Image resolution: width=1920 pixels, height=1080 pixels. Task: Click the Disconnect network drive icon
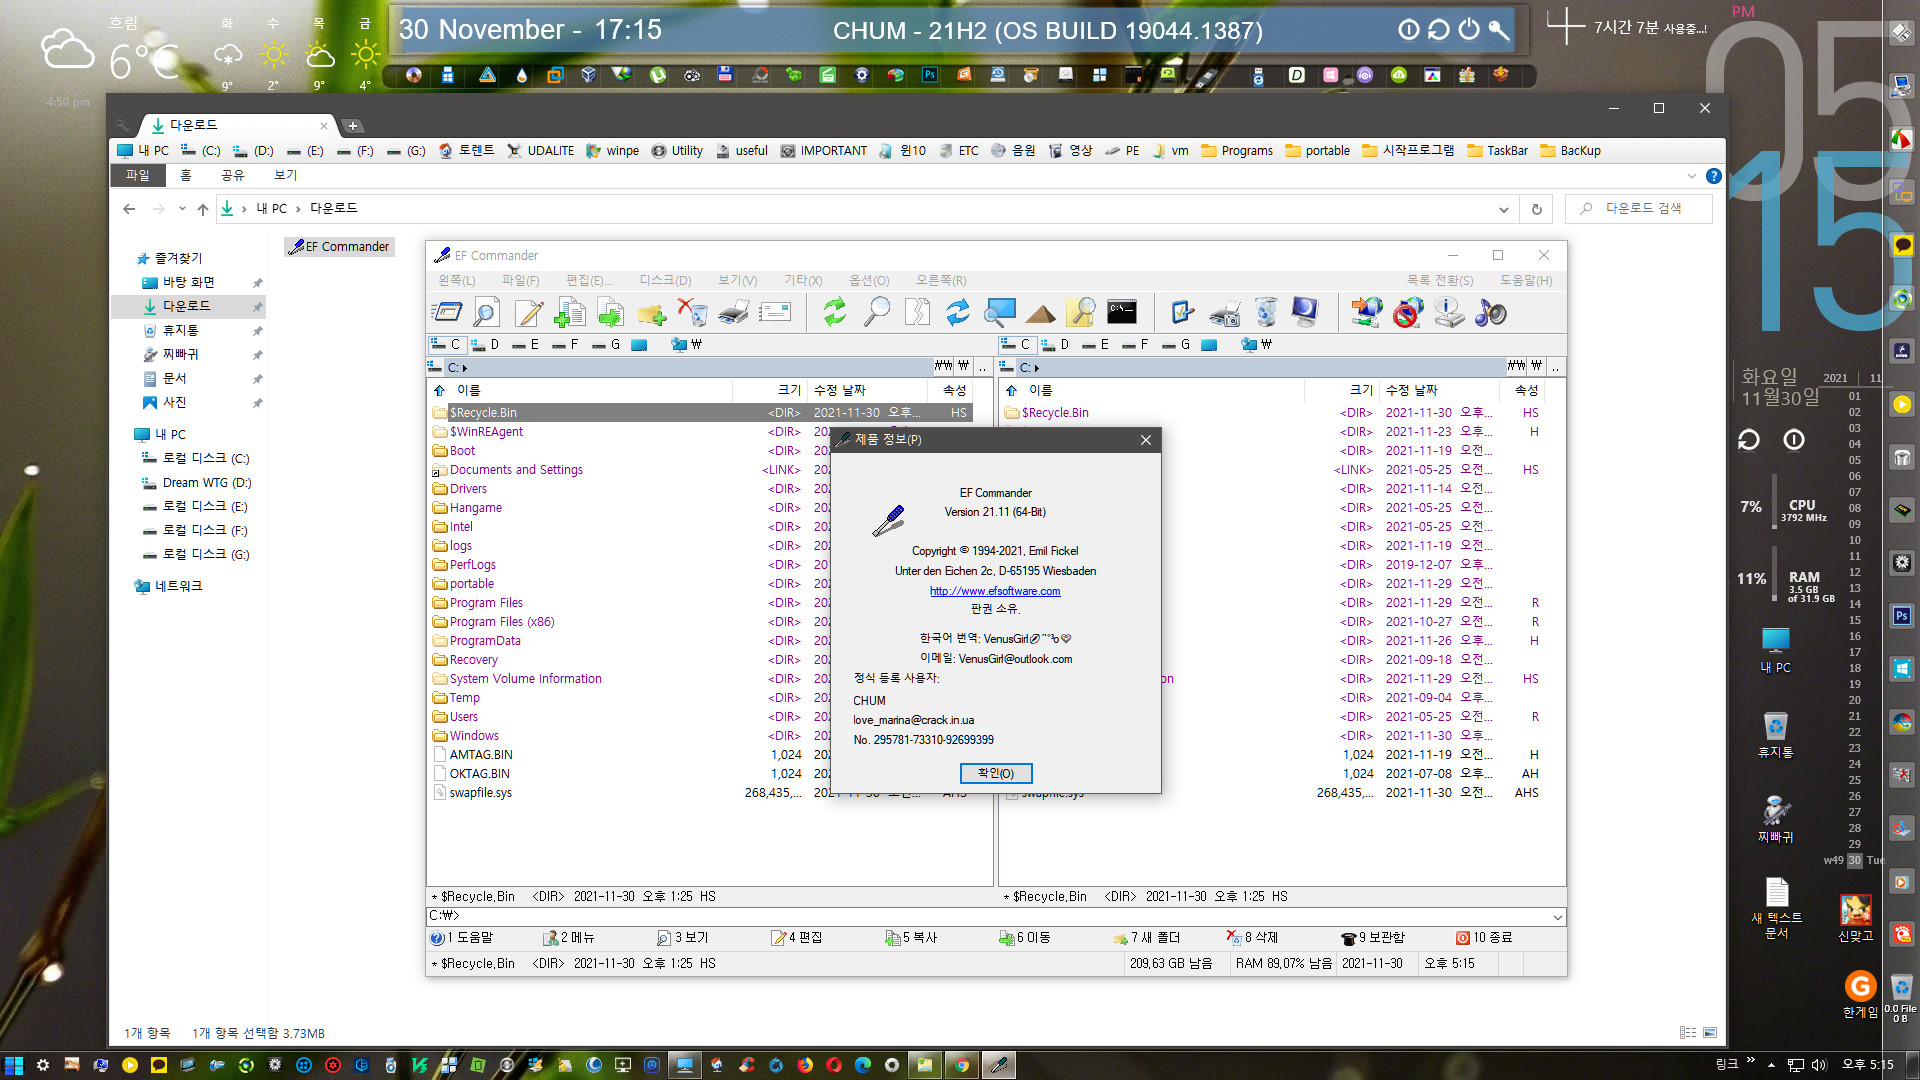(1408, 313)
